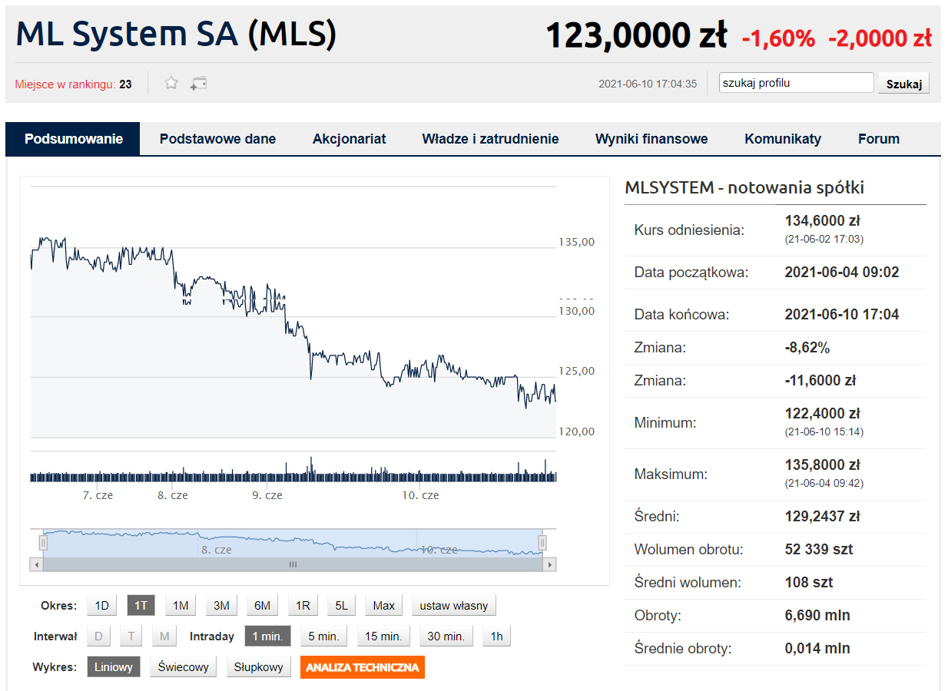This screenshot has height=691, width=948.
Task: Click the navigator scrollbar grip
Action: click(293, 565)
